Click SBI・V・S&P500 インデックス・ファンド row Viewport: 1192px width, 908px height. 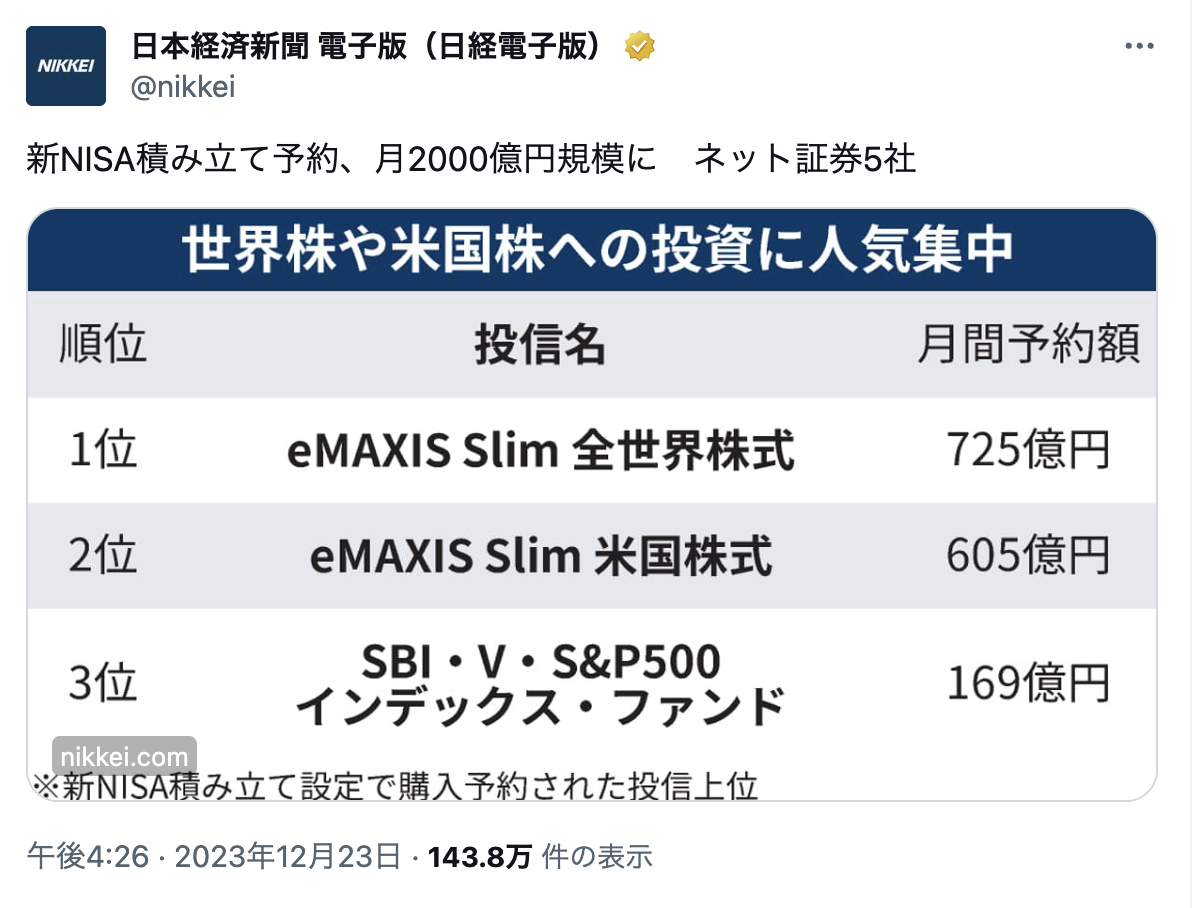point(592,683)
